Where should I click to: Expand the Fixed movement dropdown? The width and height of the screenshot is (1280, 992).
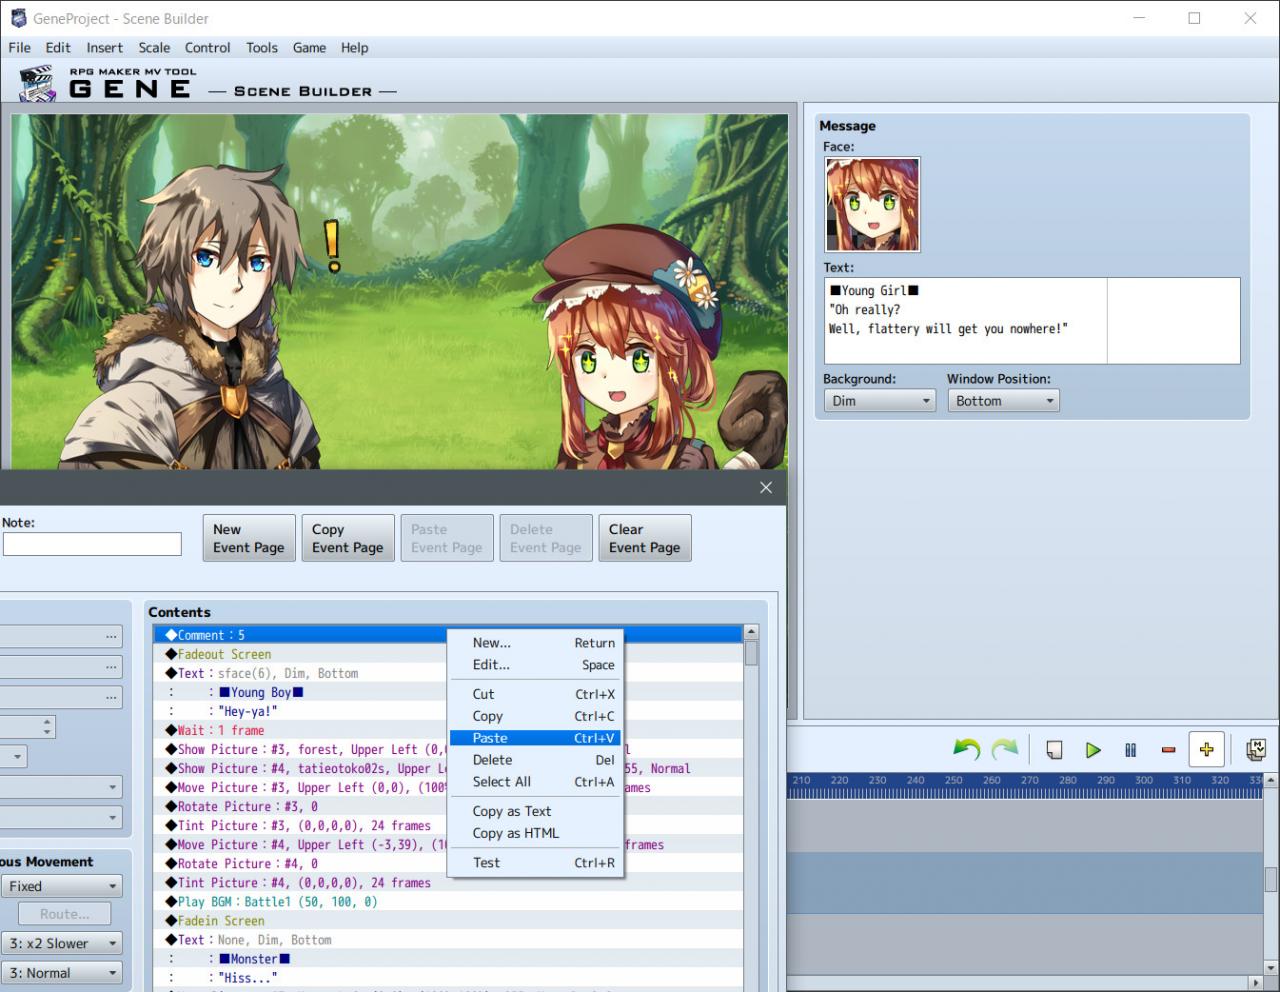62,885
